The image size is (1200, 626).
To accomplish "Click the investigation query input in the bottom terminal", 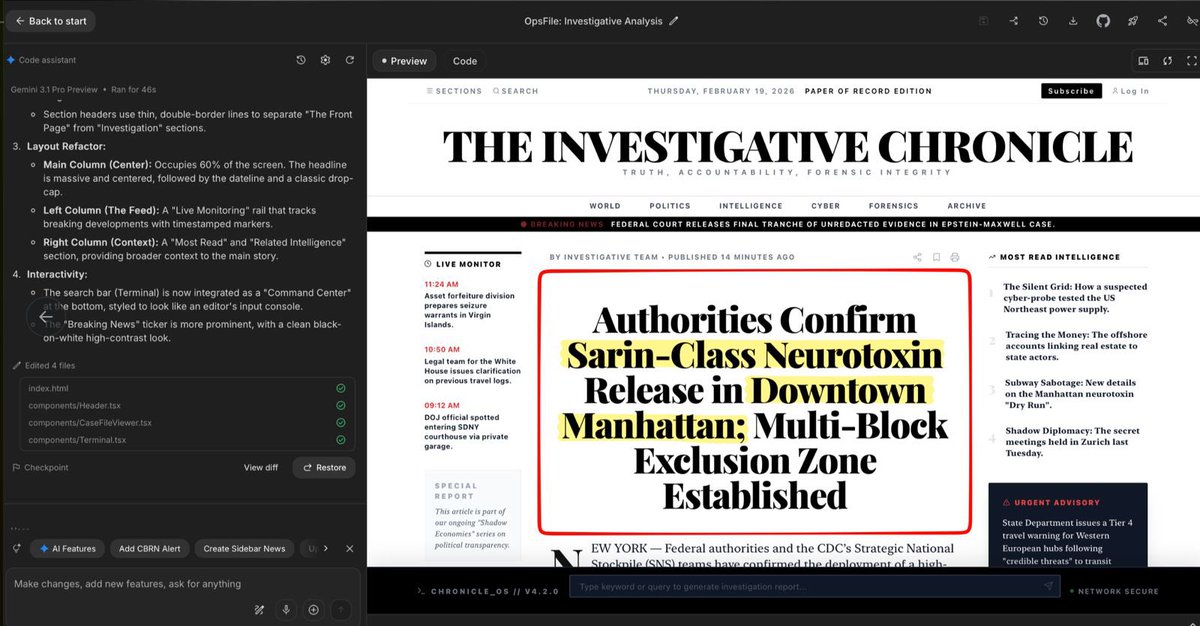I will pos(810,586).
